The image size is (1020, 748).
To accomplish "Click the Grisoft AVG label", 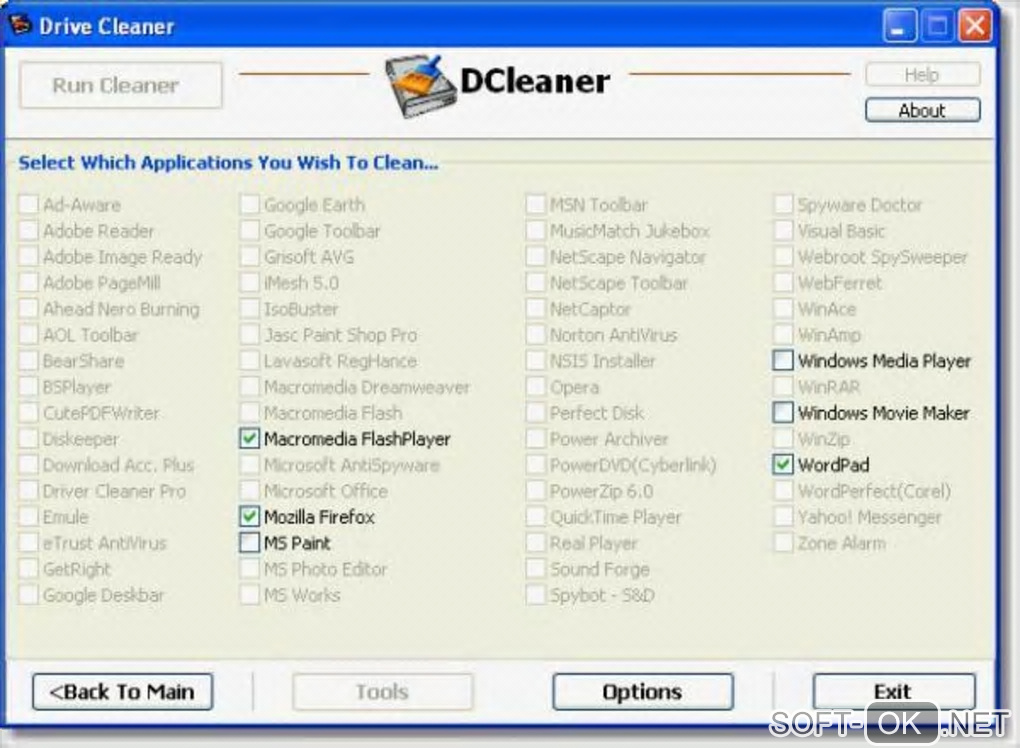I will (309, 257).
